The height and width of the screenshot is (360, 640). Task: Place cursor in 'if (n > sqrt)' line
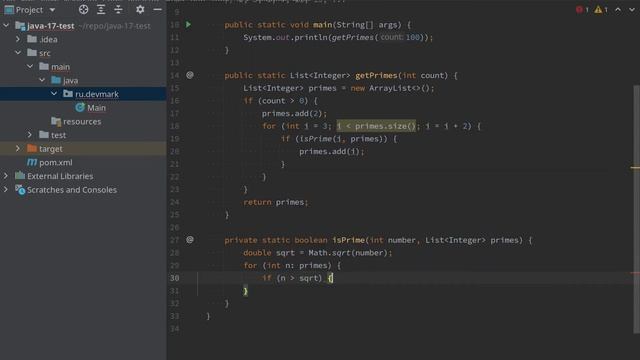tap(297, 278)
